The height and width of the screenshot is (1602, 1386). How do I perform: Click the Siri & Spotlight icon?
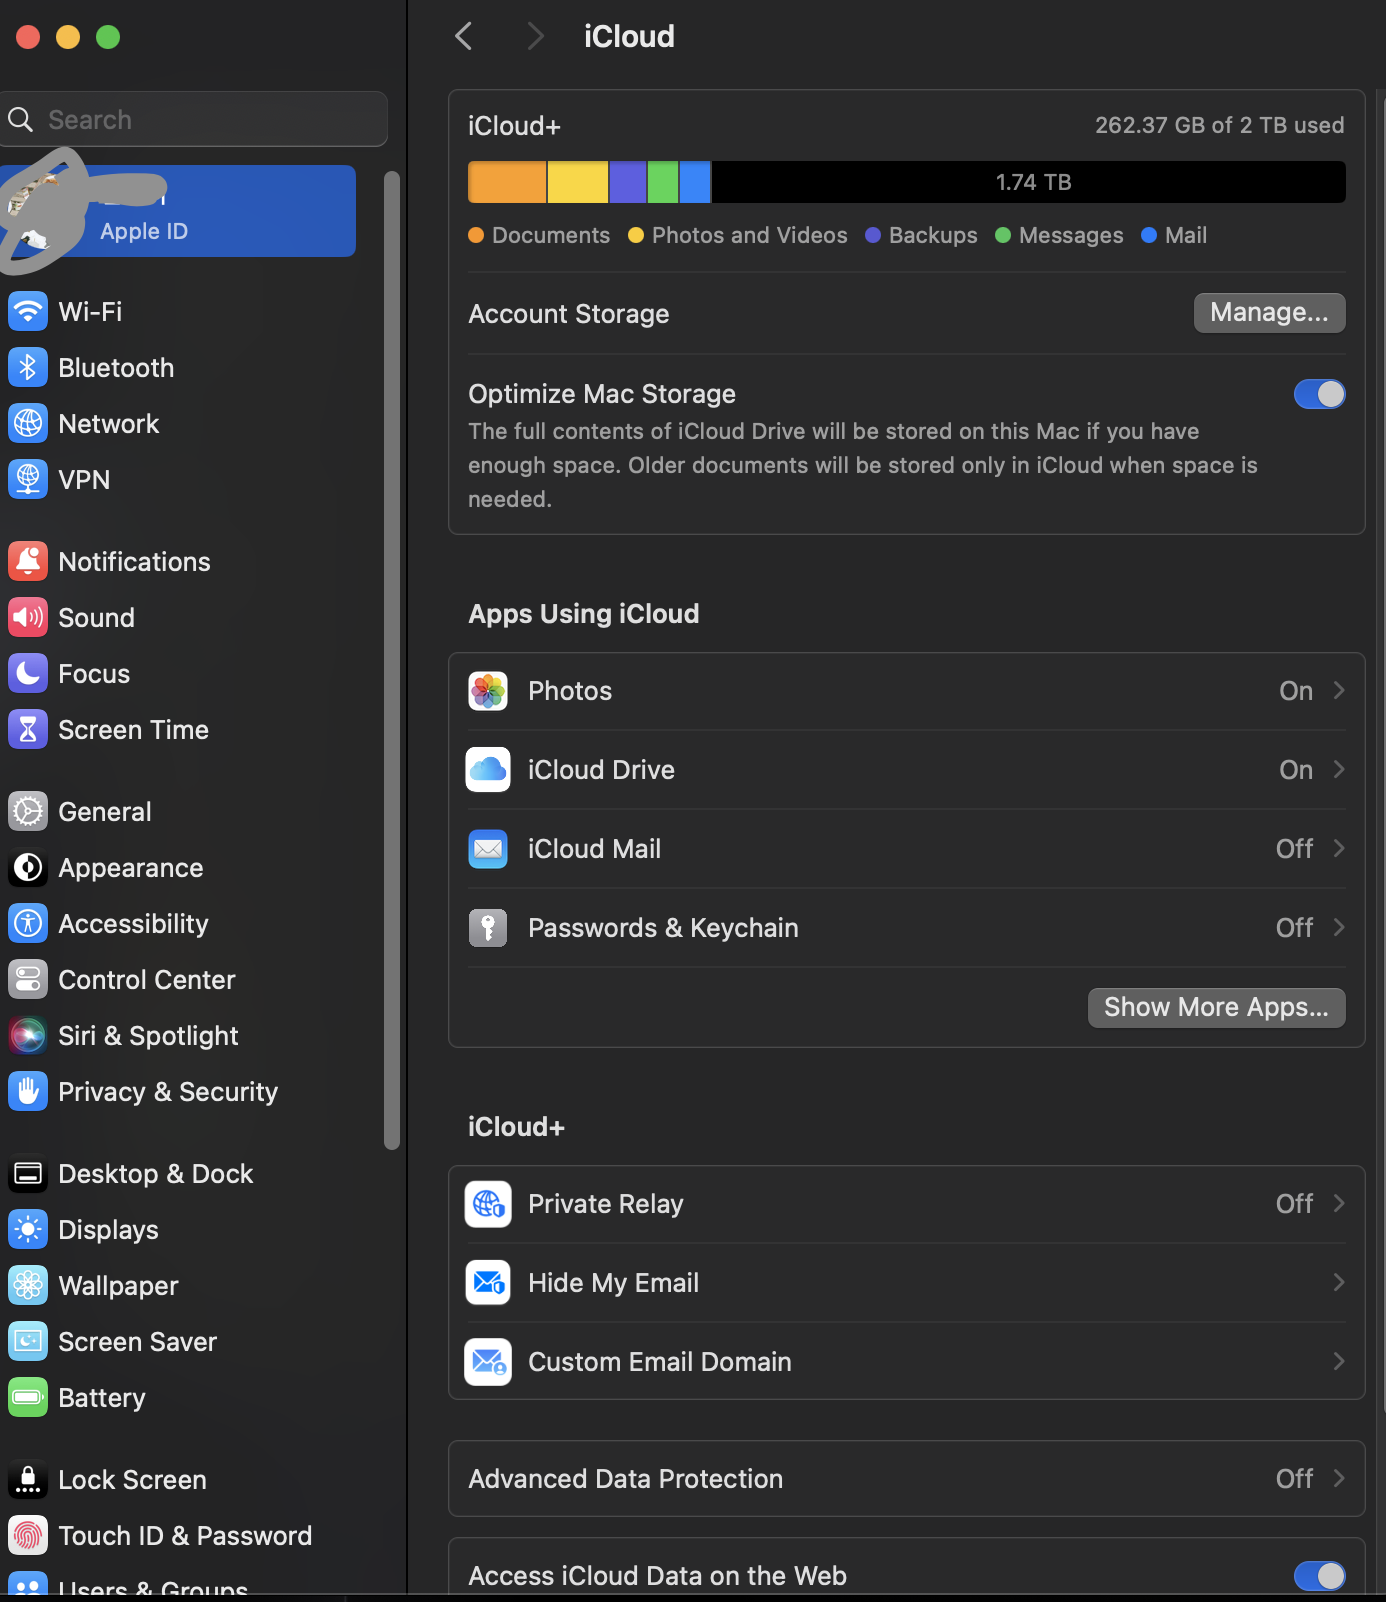[x=28, y=1035]
